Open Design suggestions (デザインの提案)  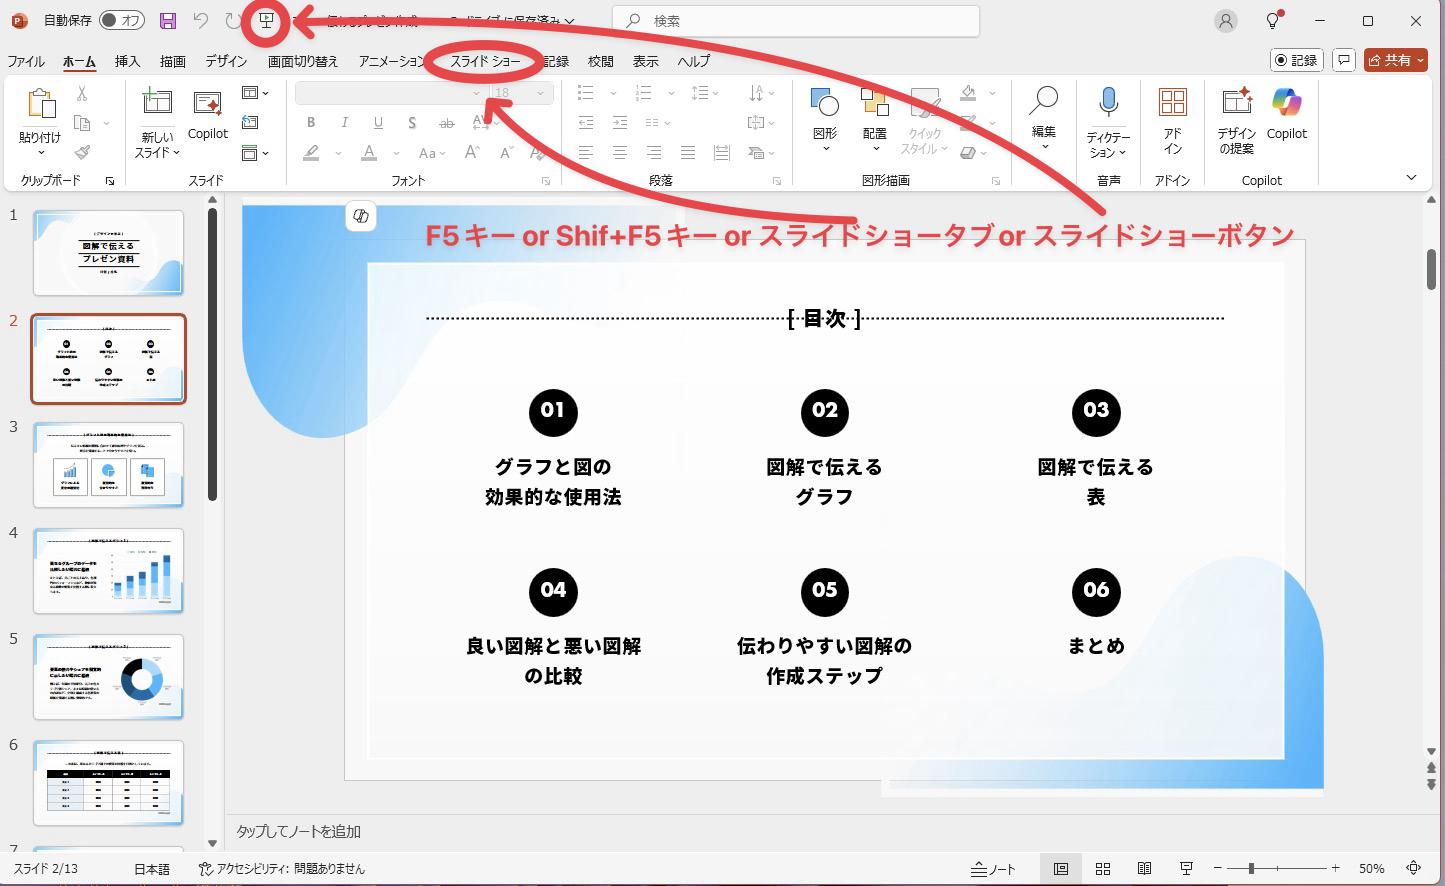1237,120
